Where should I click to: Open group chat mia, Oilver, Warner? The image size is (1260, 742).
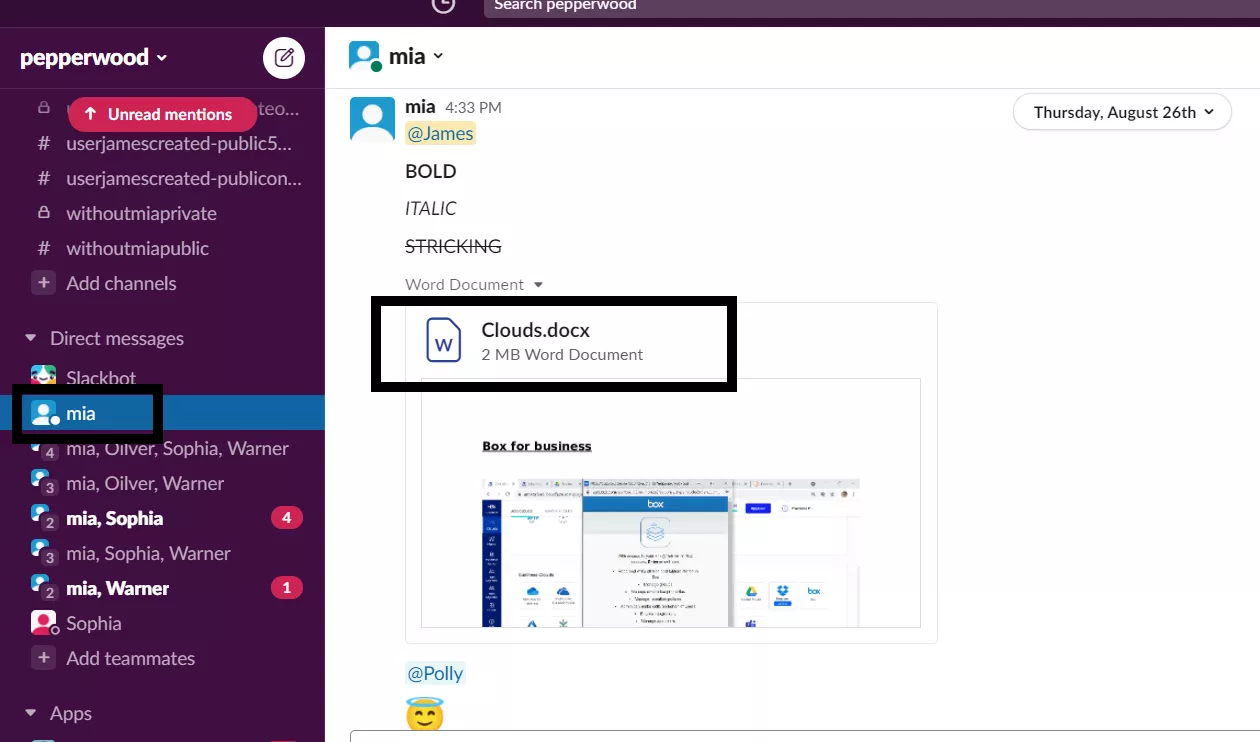[x=145, y=483]
